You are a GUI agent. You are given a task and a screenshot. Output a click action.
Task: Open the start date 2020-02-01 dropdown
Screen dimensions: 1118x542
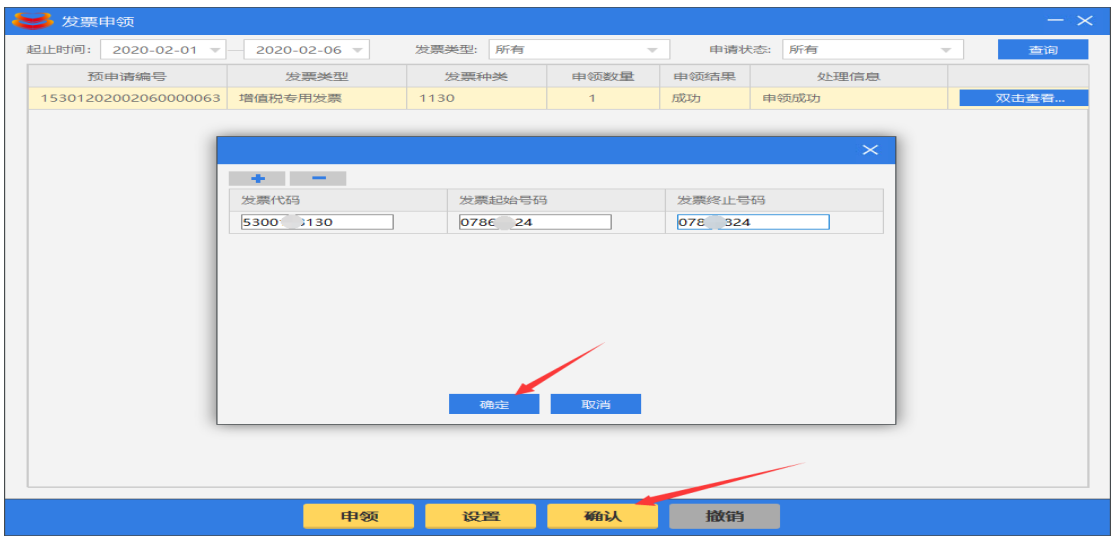tap(215, 50)
